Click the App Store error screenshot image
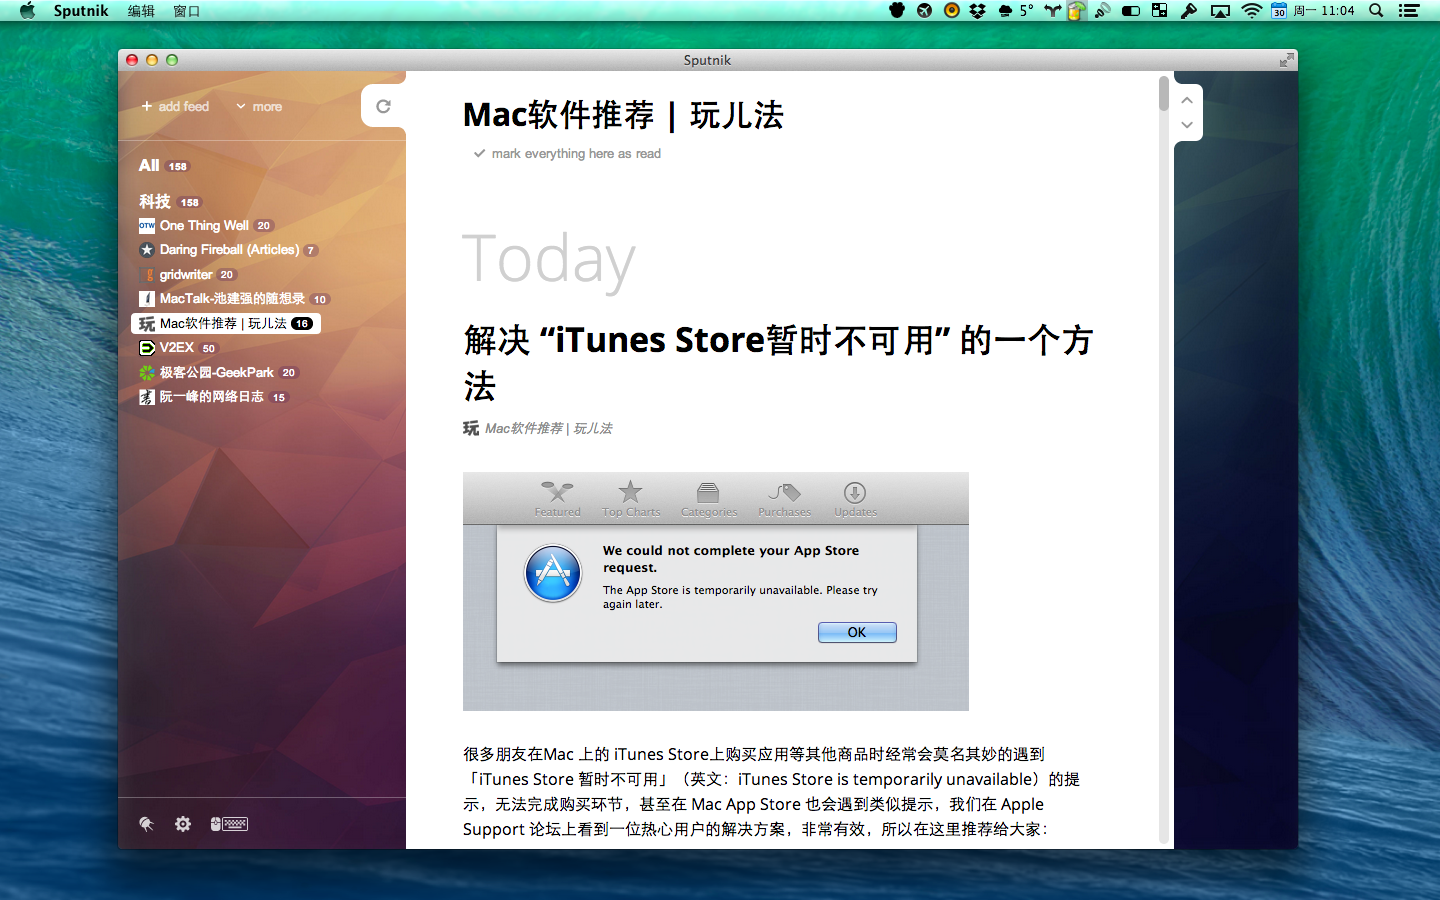This screenshot has width=1440, height=900. click(716, 591)
